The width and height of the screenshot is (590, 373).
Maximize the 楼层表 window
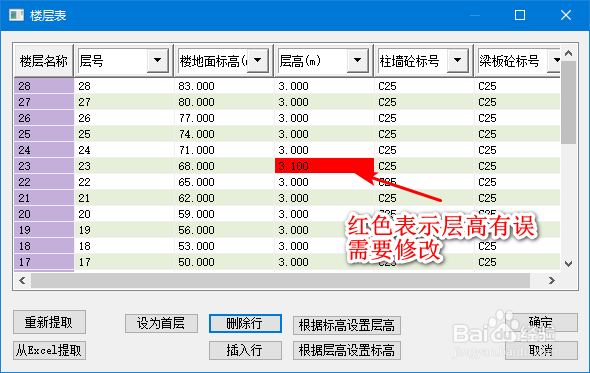point(520,15)
